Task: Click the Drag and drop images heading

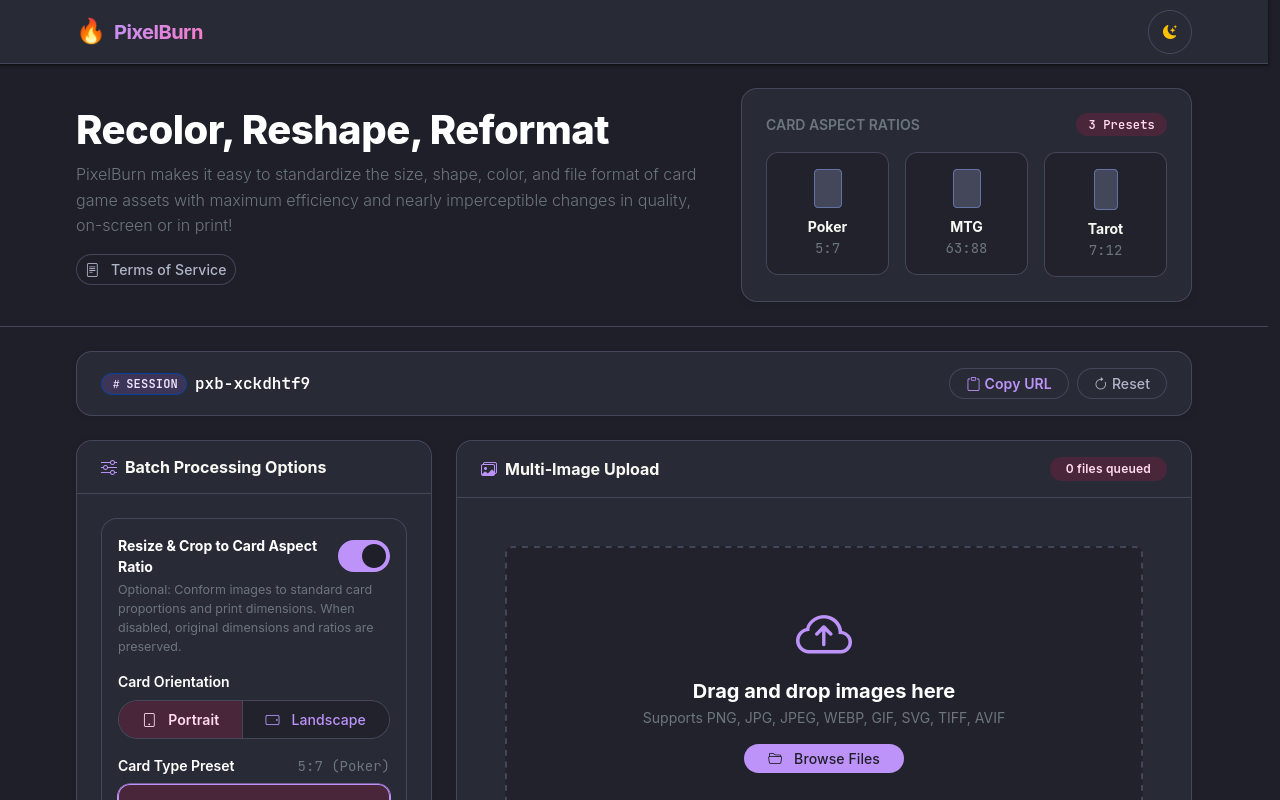Action: coord(824,691)
